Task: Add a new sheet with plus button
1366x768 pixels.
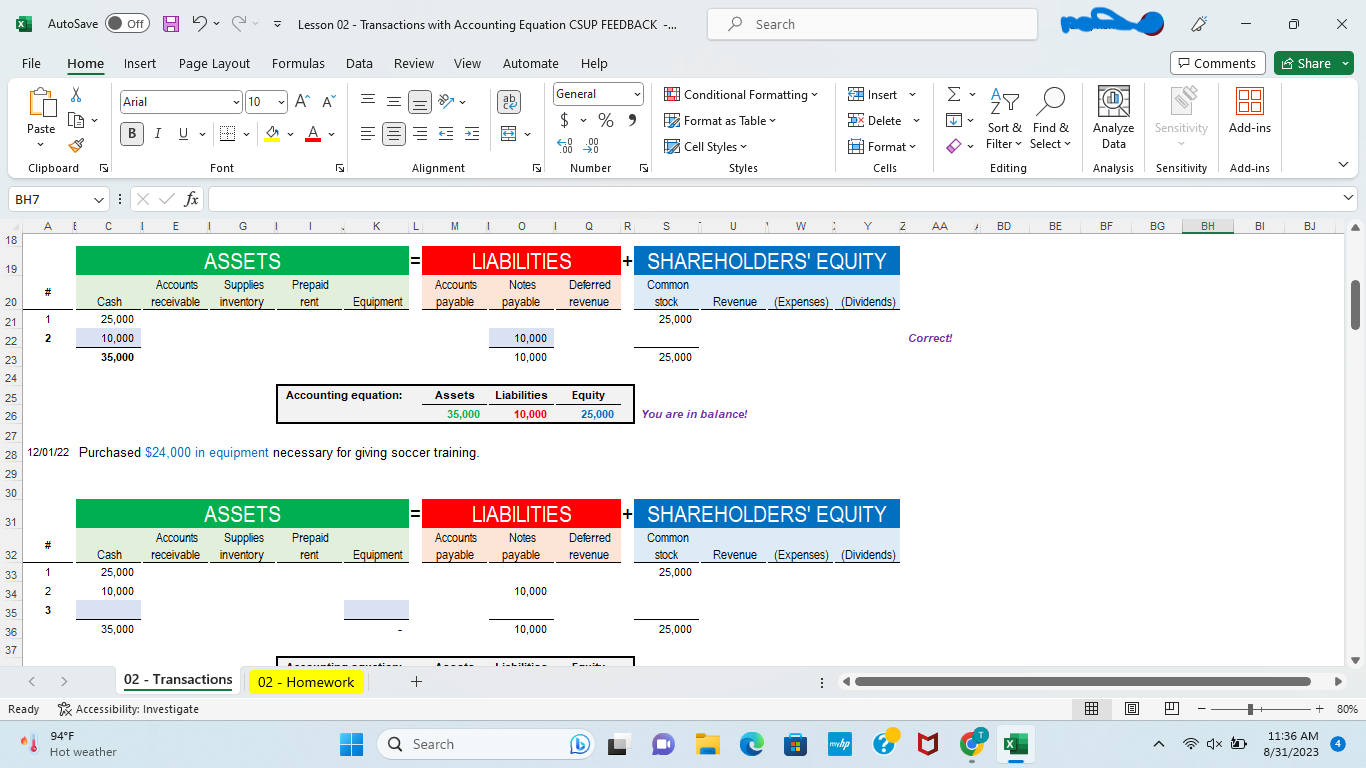Action: coord(417,682)
